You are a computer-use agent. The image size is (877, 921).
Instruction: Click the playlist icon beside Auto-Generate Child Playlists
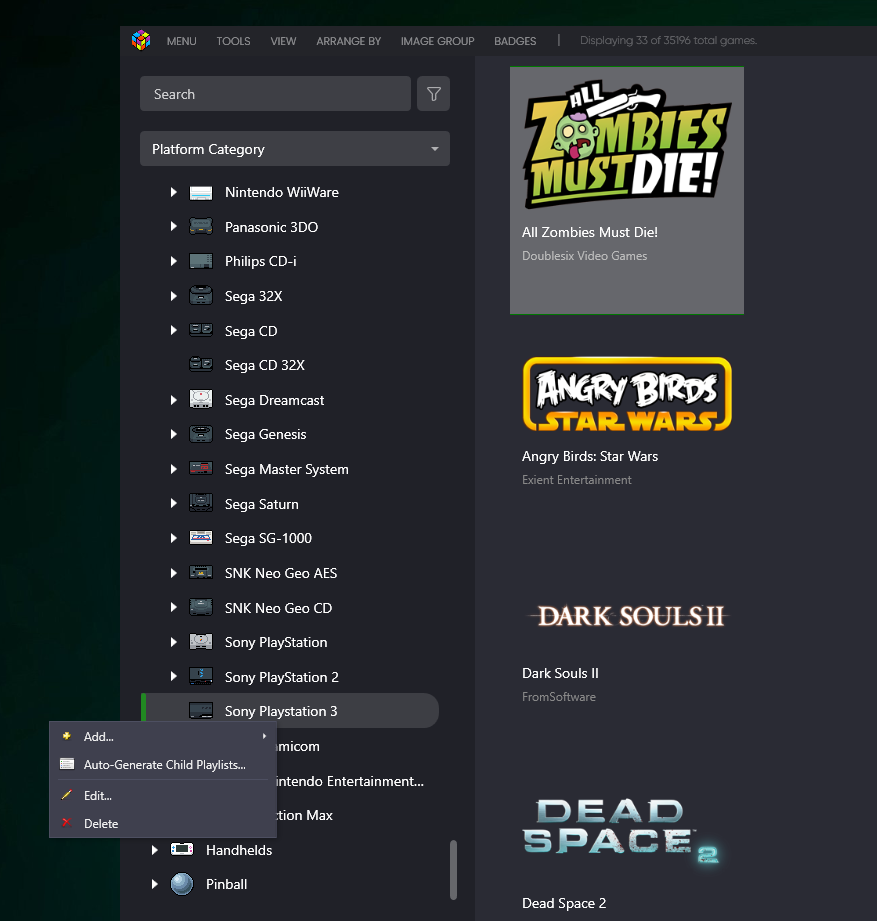coord(67,764)
